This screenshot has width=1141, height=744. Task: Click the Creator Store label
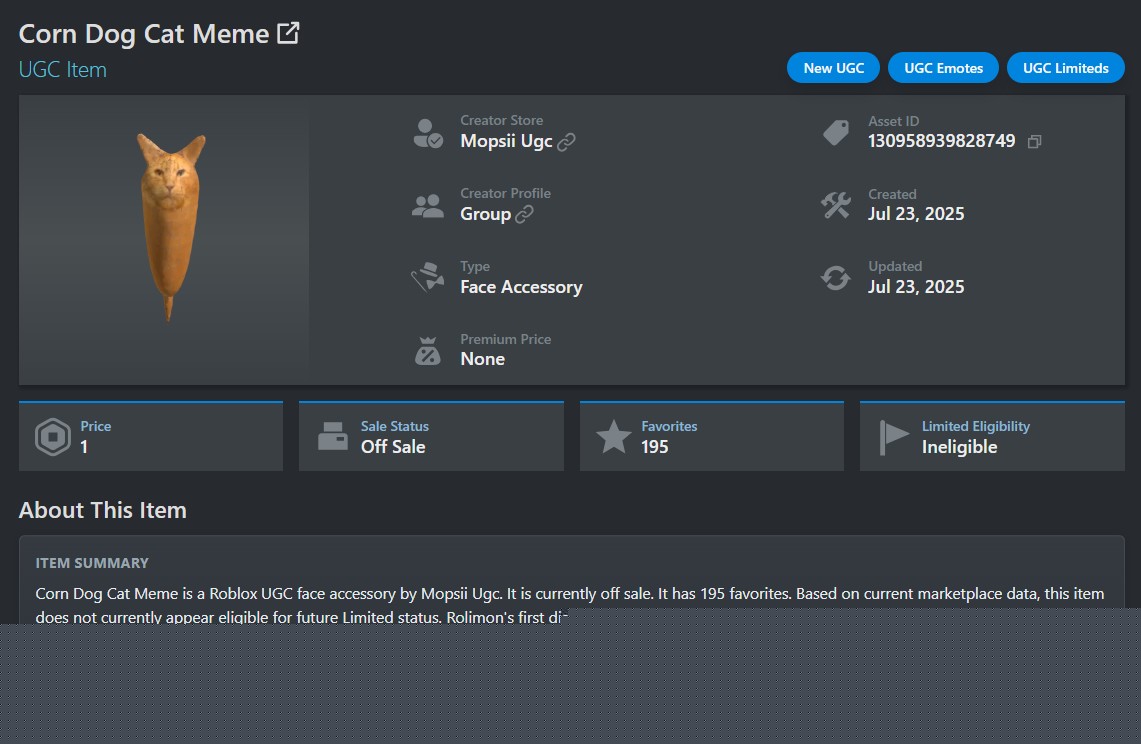(x=501, y=120)
